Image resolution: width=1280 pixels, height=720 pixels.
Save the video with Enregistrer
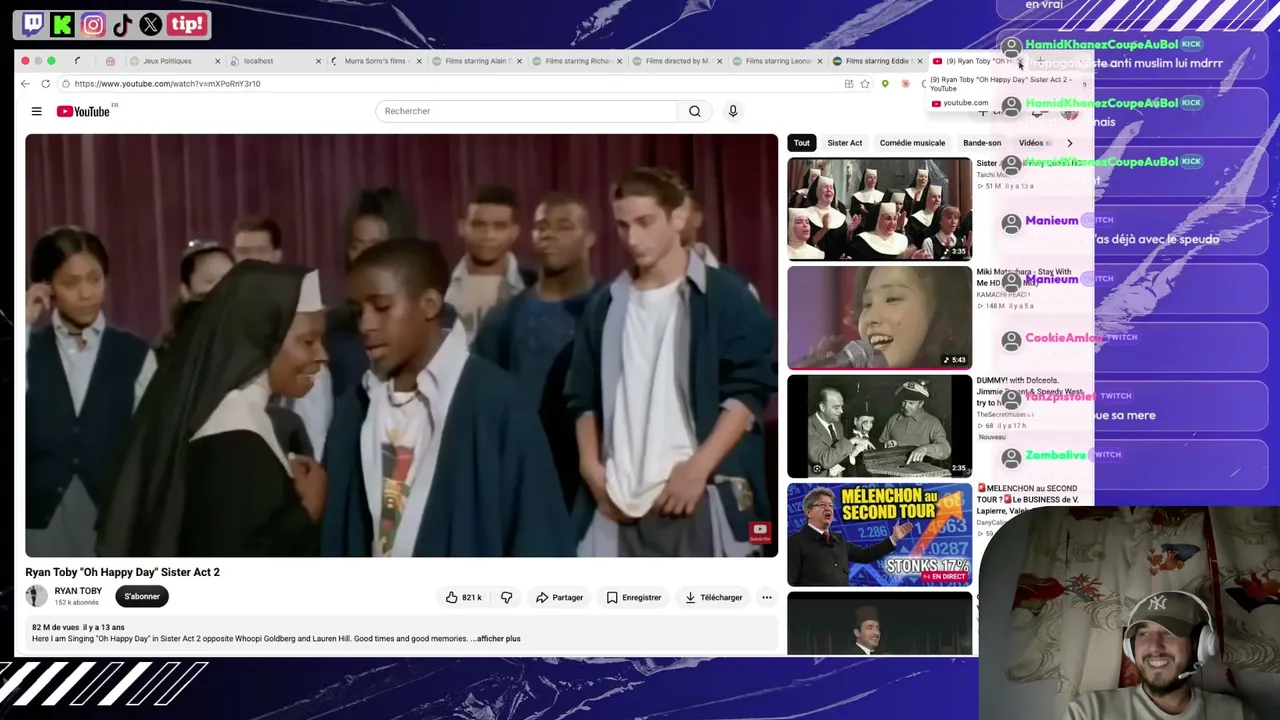tap(633, 597)
